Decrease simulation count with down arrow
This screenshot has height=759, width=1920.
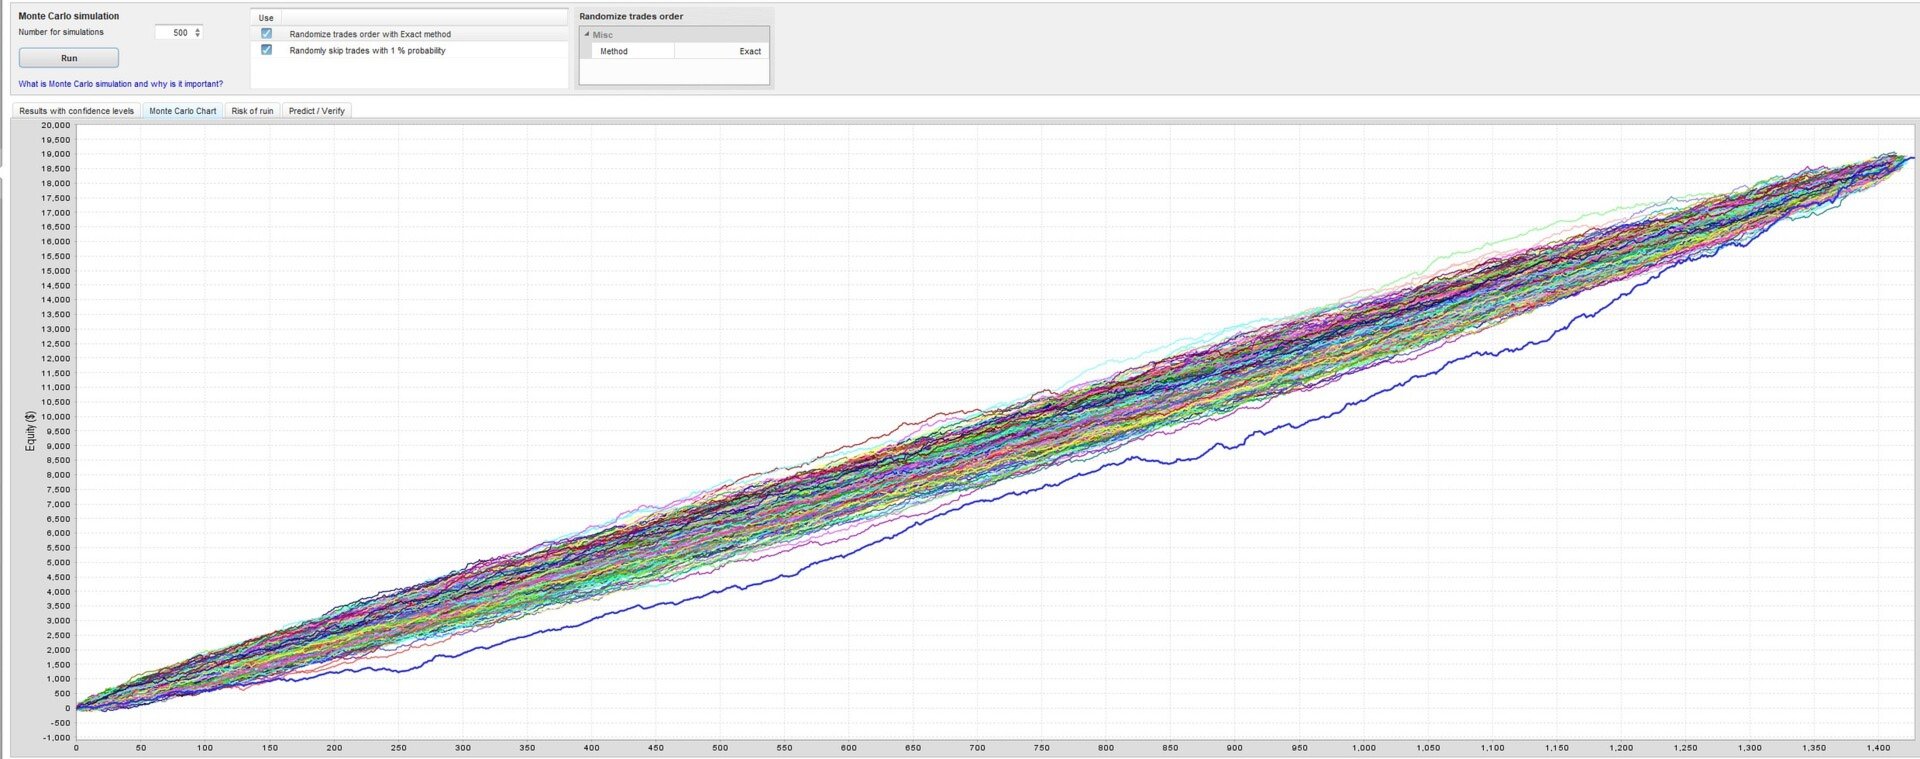pos(198,36)
